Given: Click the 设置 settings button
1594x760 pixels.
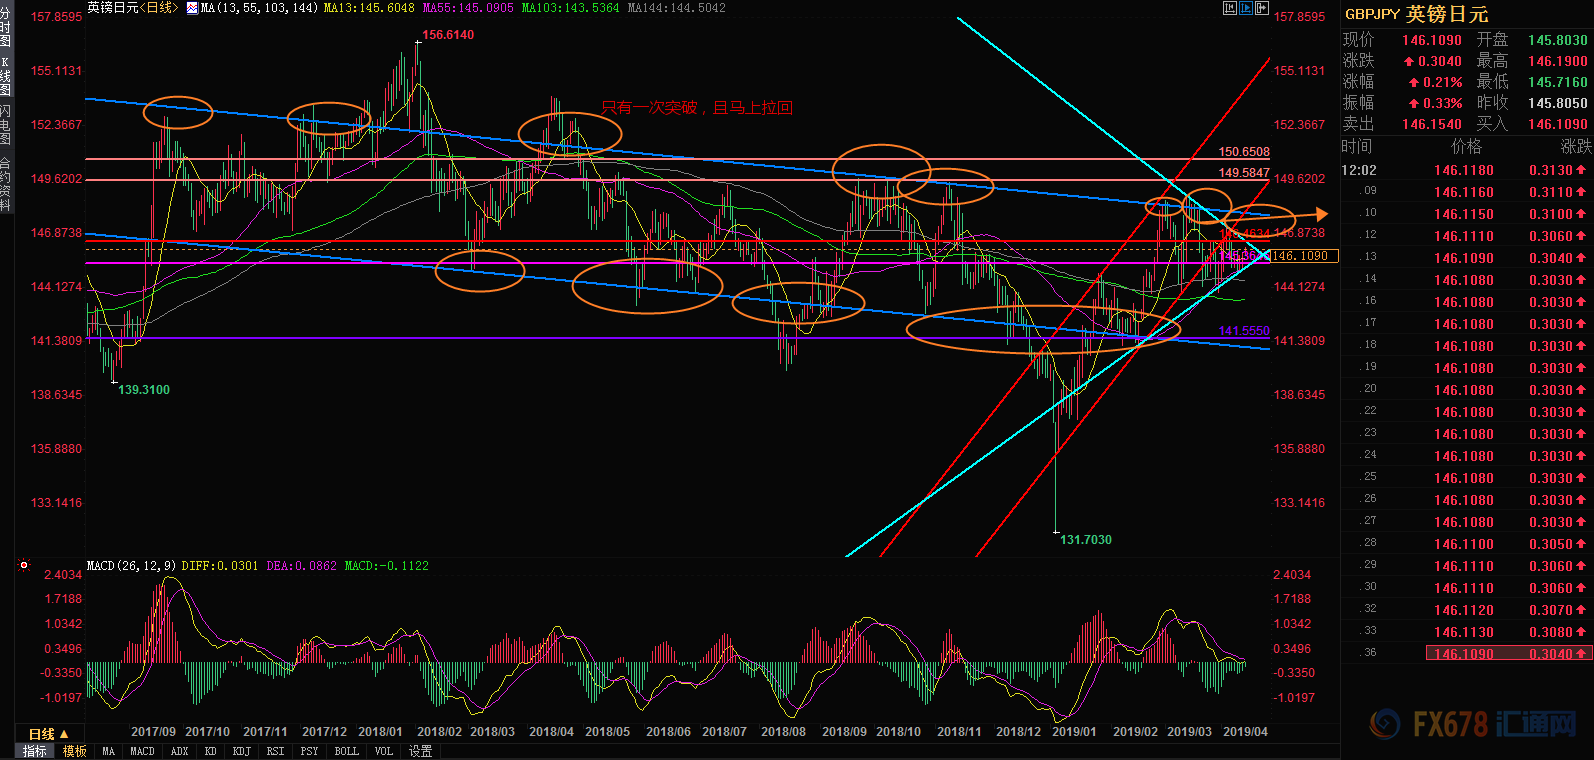Looking at the screenshot, I should coord(420,751).
